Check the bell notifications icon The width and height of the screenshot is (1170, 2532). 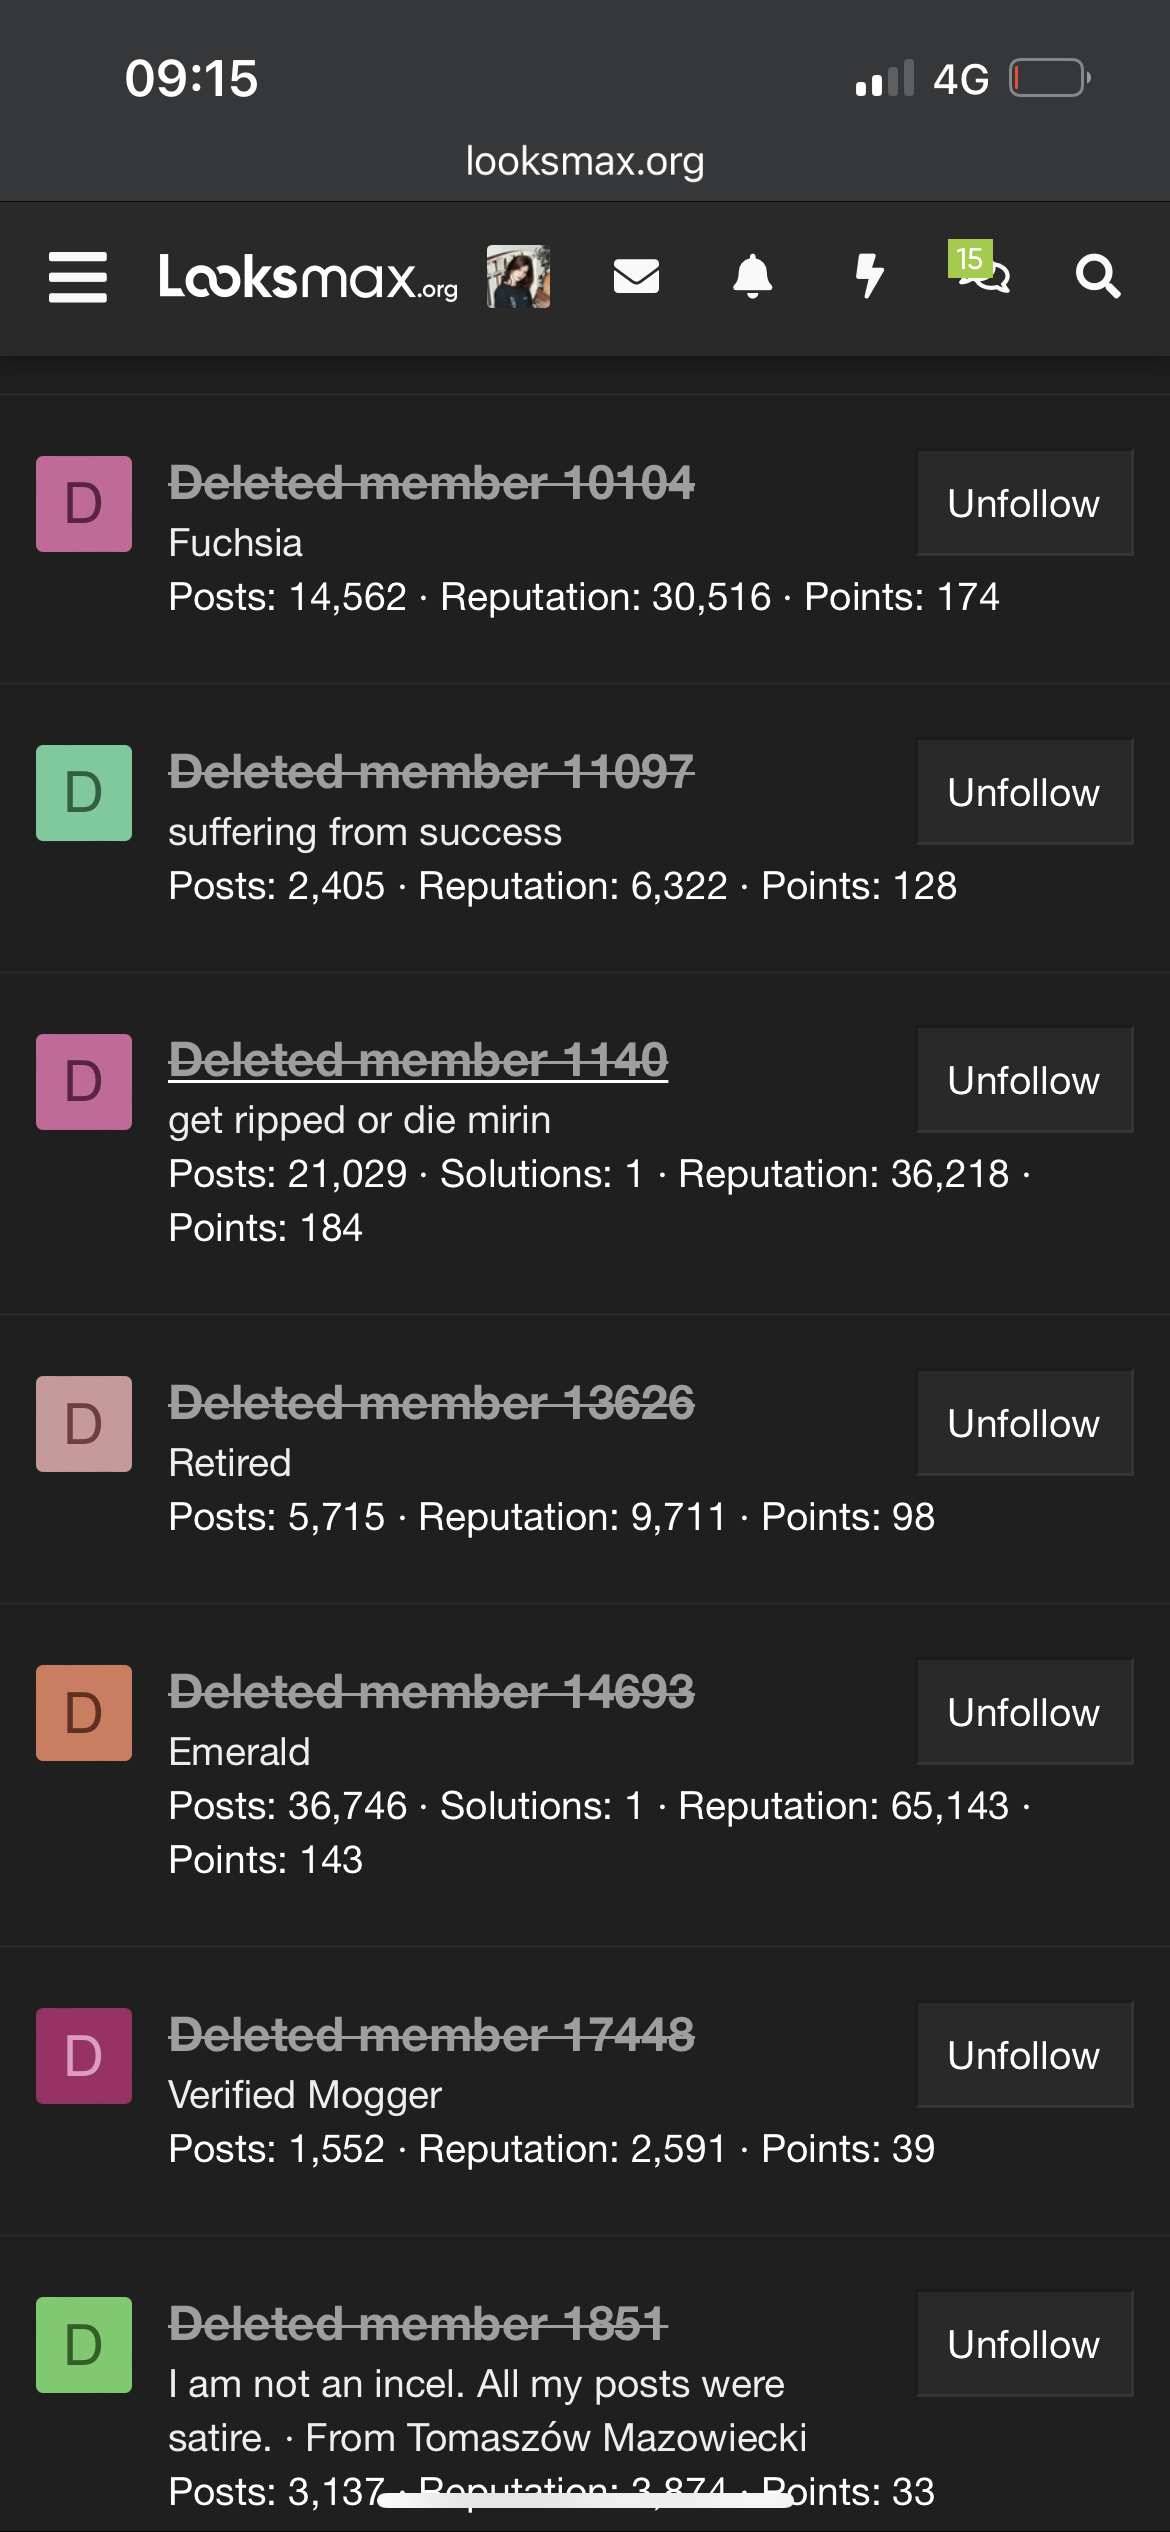753,277
